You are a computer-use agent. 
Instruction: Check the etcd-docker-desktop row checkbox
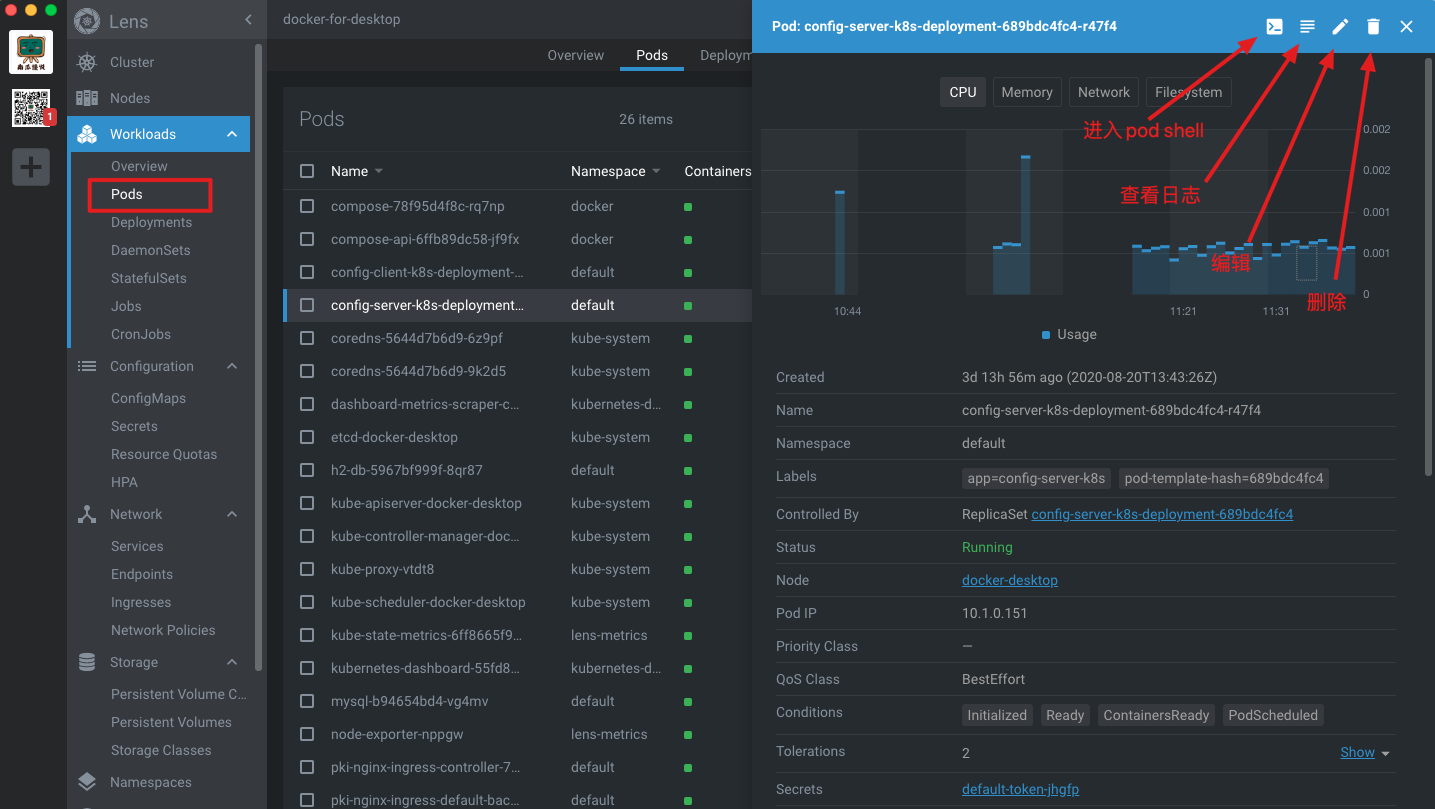[307, 437]
